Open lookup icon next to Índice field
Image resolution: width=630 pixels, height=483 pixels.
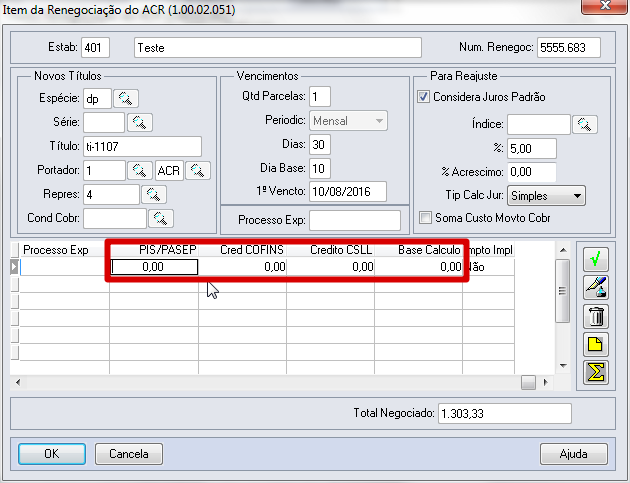(585, 125)
